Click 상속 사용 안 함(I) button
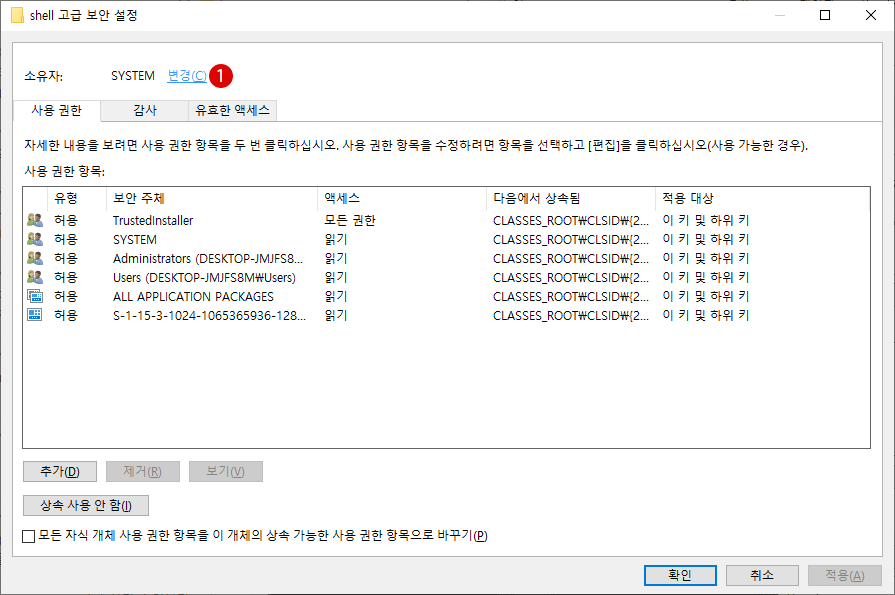 pyautogui.click(x=86, y=505)
